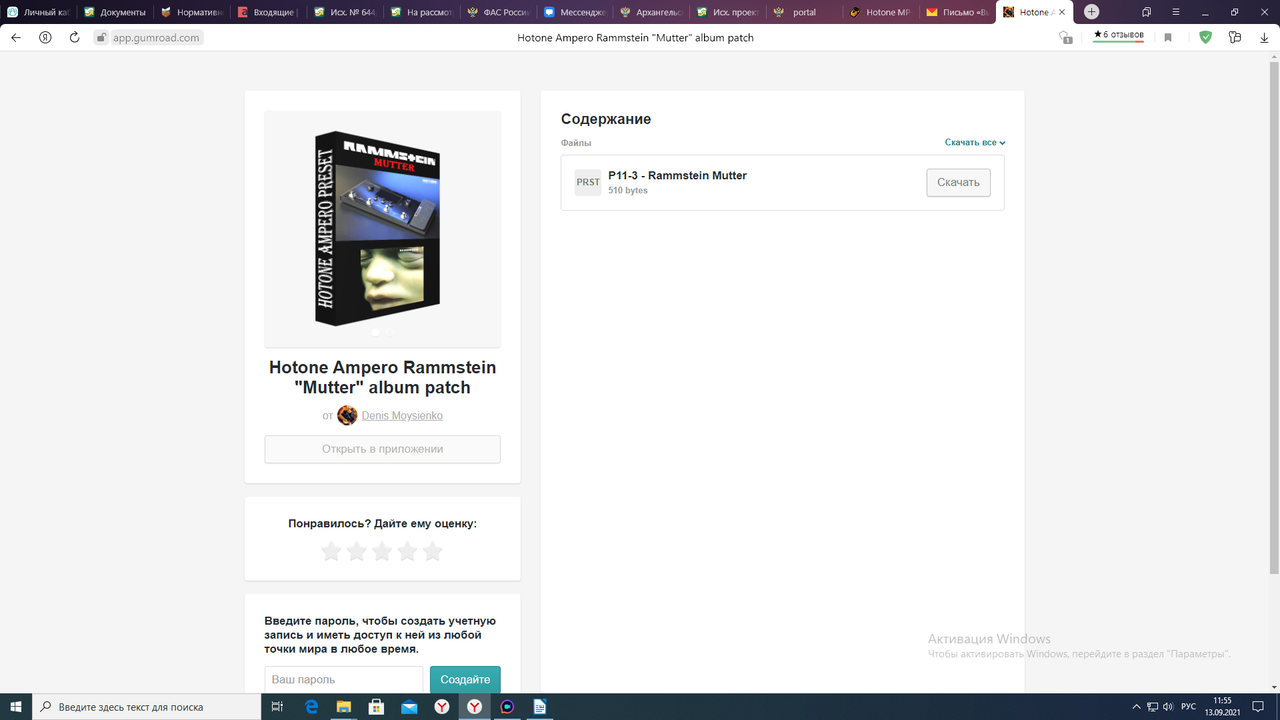Viewport: 1280px width, 720px height.
Task: Switch to the Входящие tab
Action: (267, 12)
